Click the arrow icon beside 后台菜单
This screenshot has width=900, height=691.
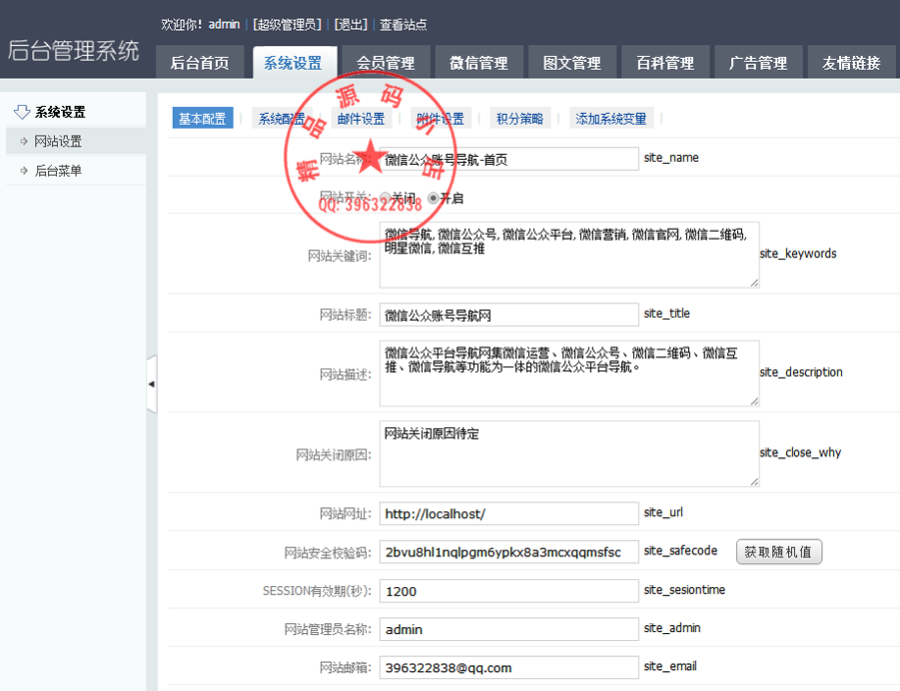tap(24, 170)
